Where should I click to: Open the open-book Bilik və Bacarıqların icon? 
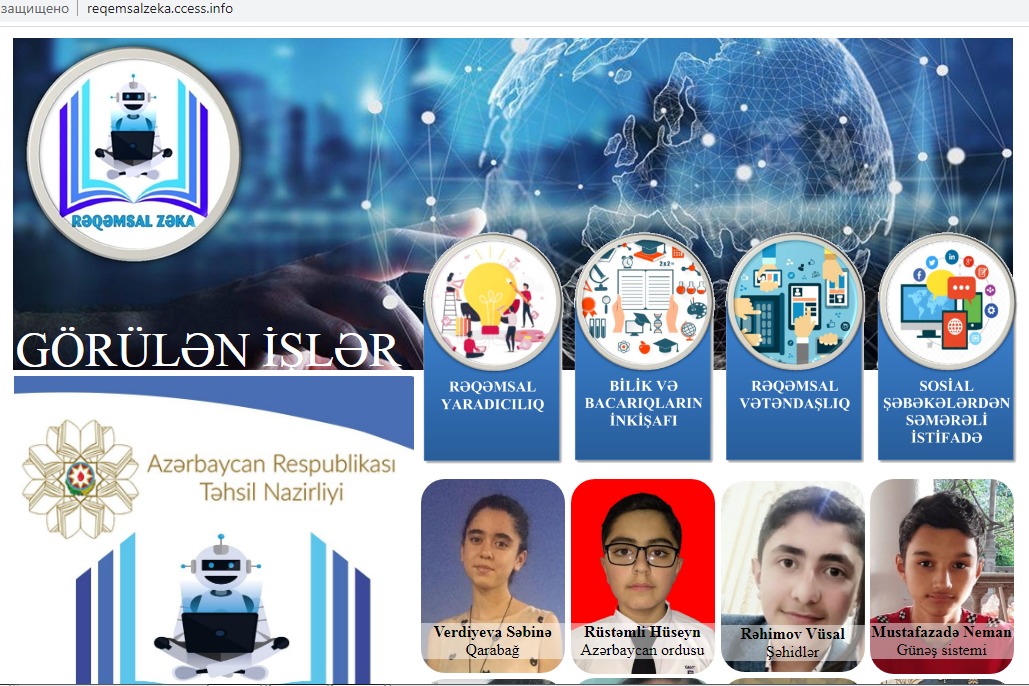click(x=644, y=303)
